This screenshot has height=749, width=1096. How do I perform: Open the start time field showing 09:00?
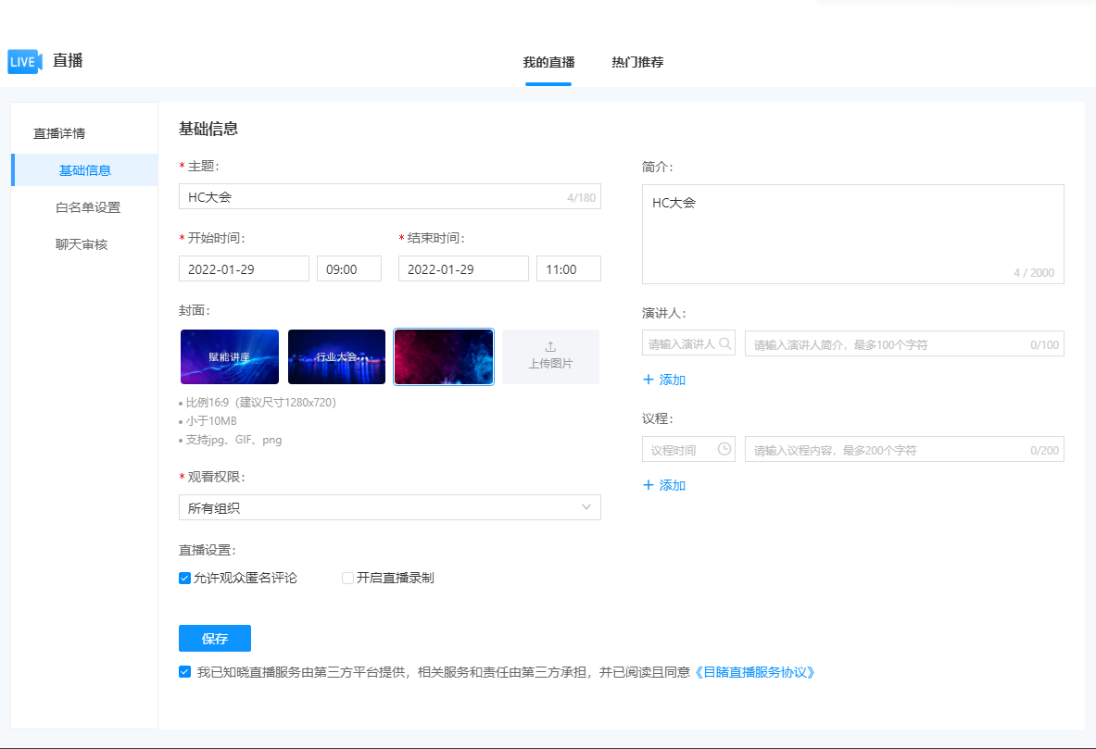[x=349, y=268]
